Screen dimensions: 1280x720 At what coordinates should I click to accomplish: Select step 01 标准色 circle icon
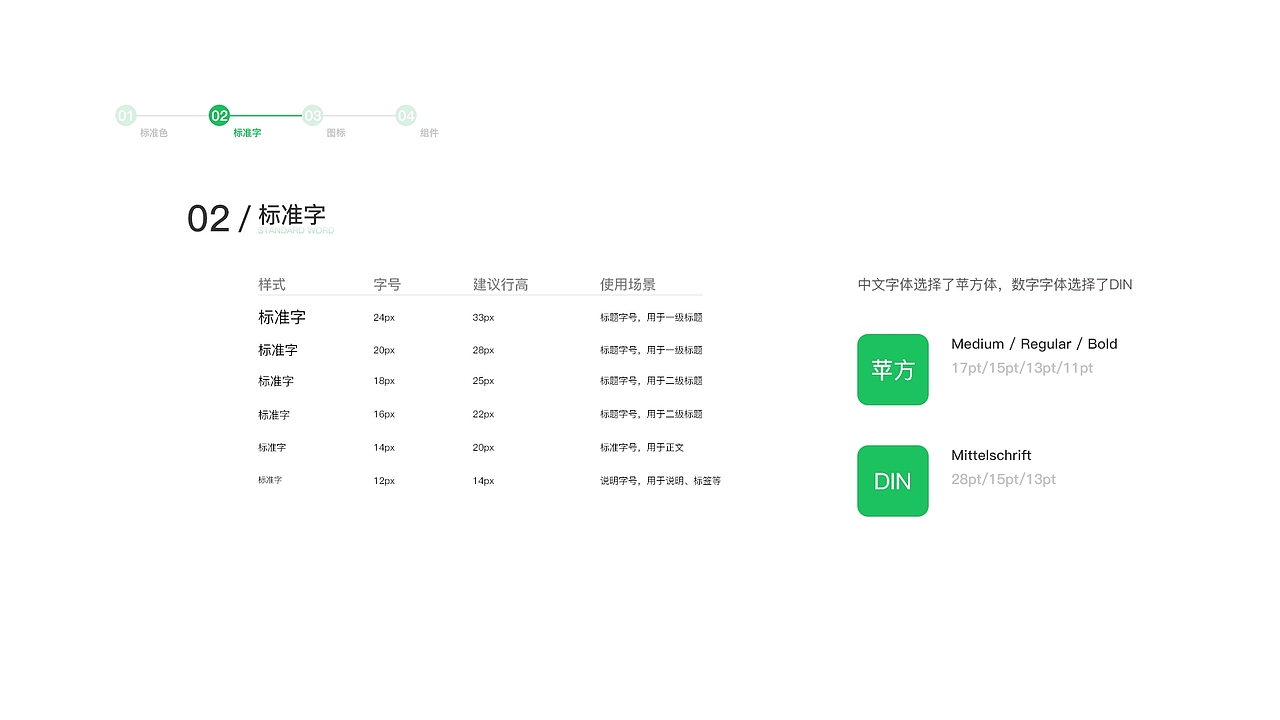click(127, 115)
